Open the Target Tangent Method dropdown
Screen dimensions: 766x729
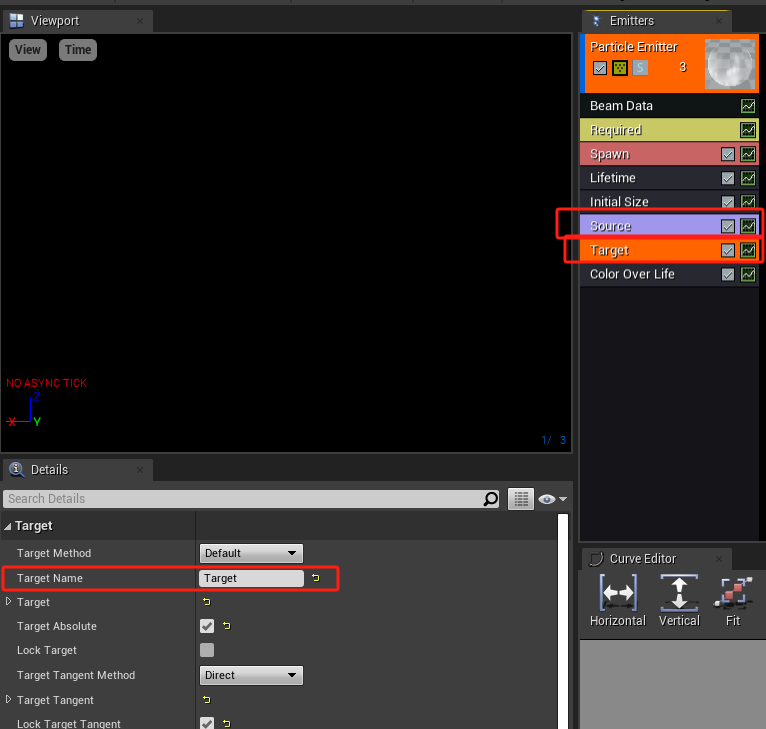coord(251,675)
